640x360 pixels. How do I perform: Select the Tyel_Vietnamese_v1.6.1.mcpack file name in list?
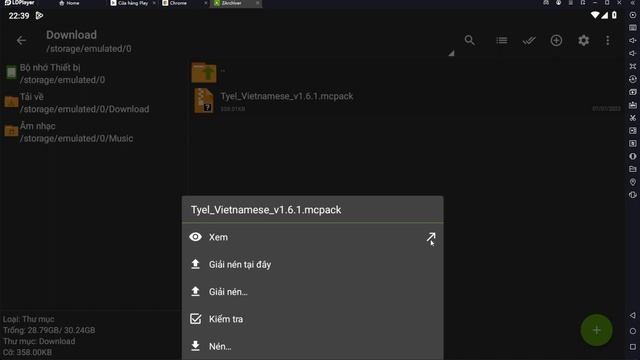coord(287,96)
